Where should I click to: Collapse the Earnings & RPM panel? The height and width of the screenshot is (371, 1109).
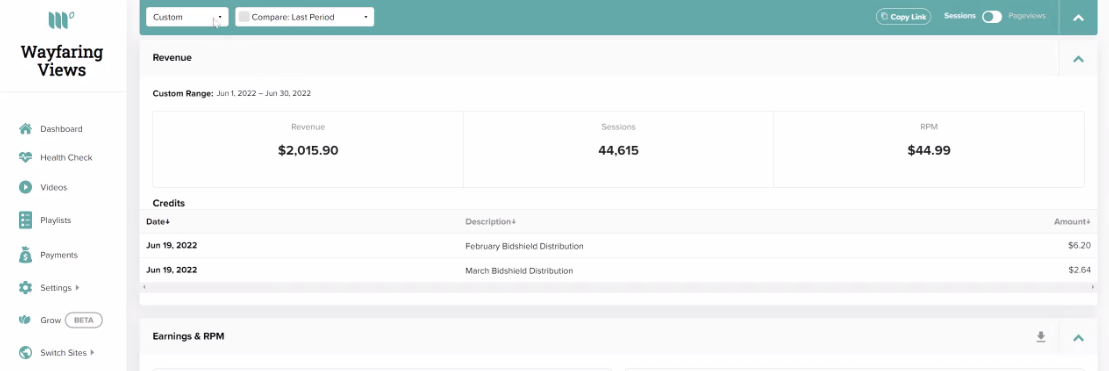click(1079, 337)
